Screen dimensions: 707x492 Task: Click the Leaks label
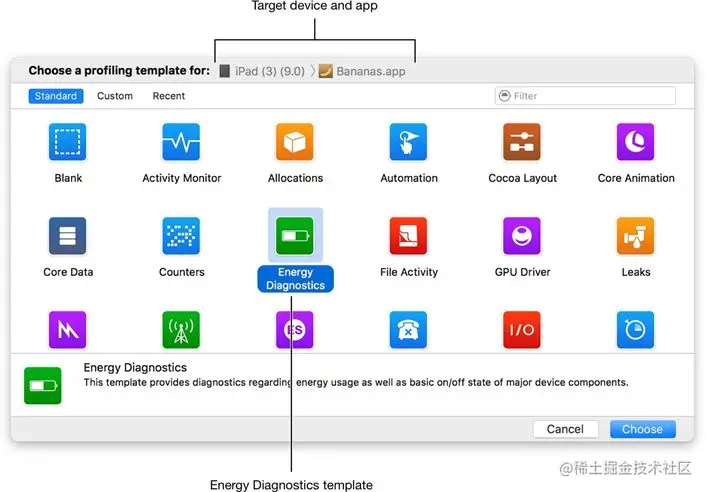[636, 272]
